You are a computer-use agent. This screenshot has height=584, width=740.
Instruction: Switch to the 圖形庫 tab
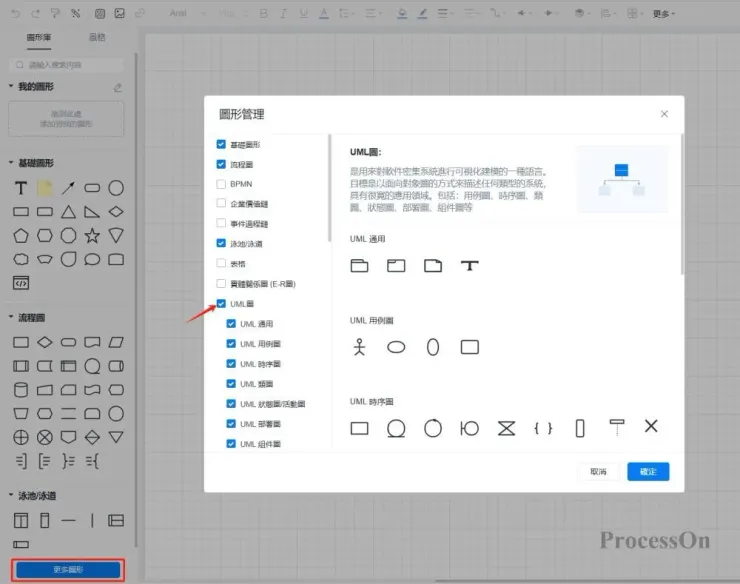pyautogui.click(x=40, y=37)
